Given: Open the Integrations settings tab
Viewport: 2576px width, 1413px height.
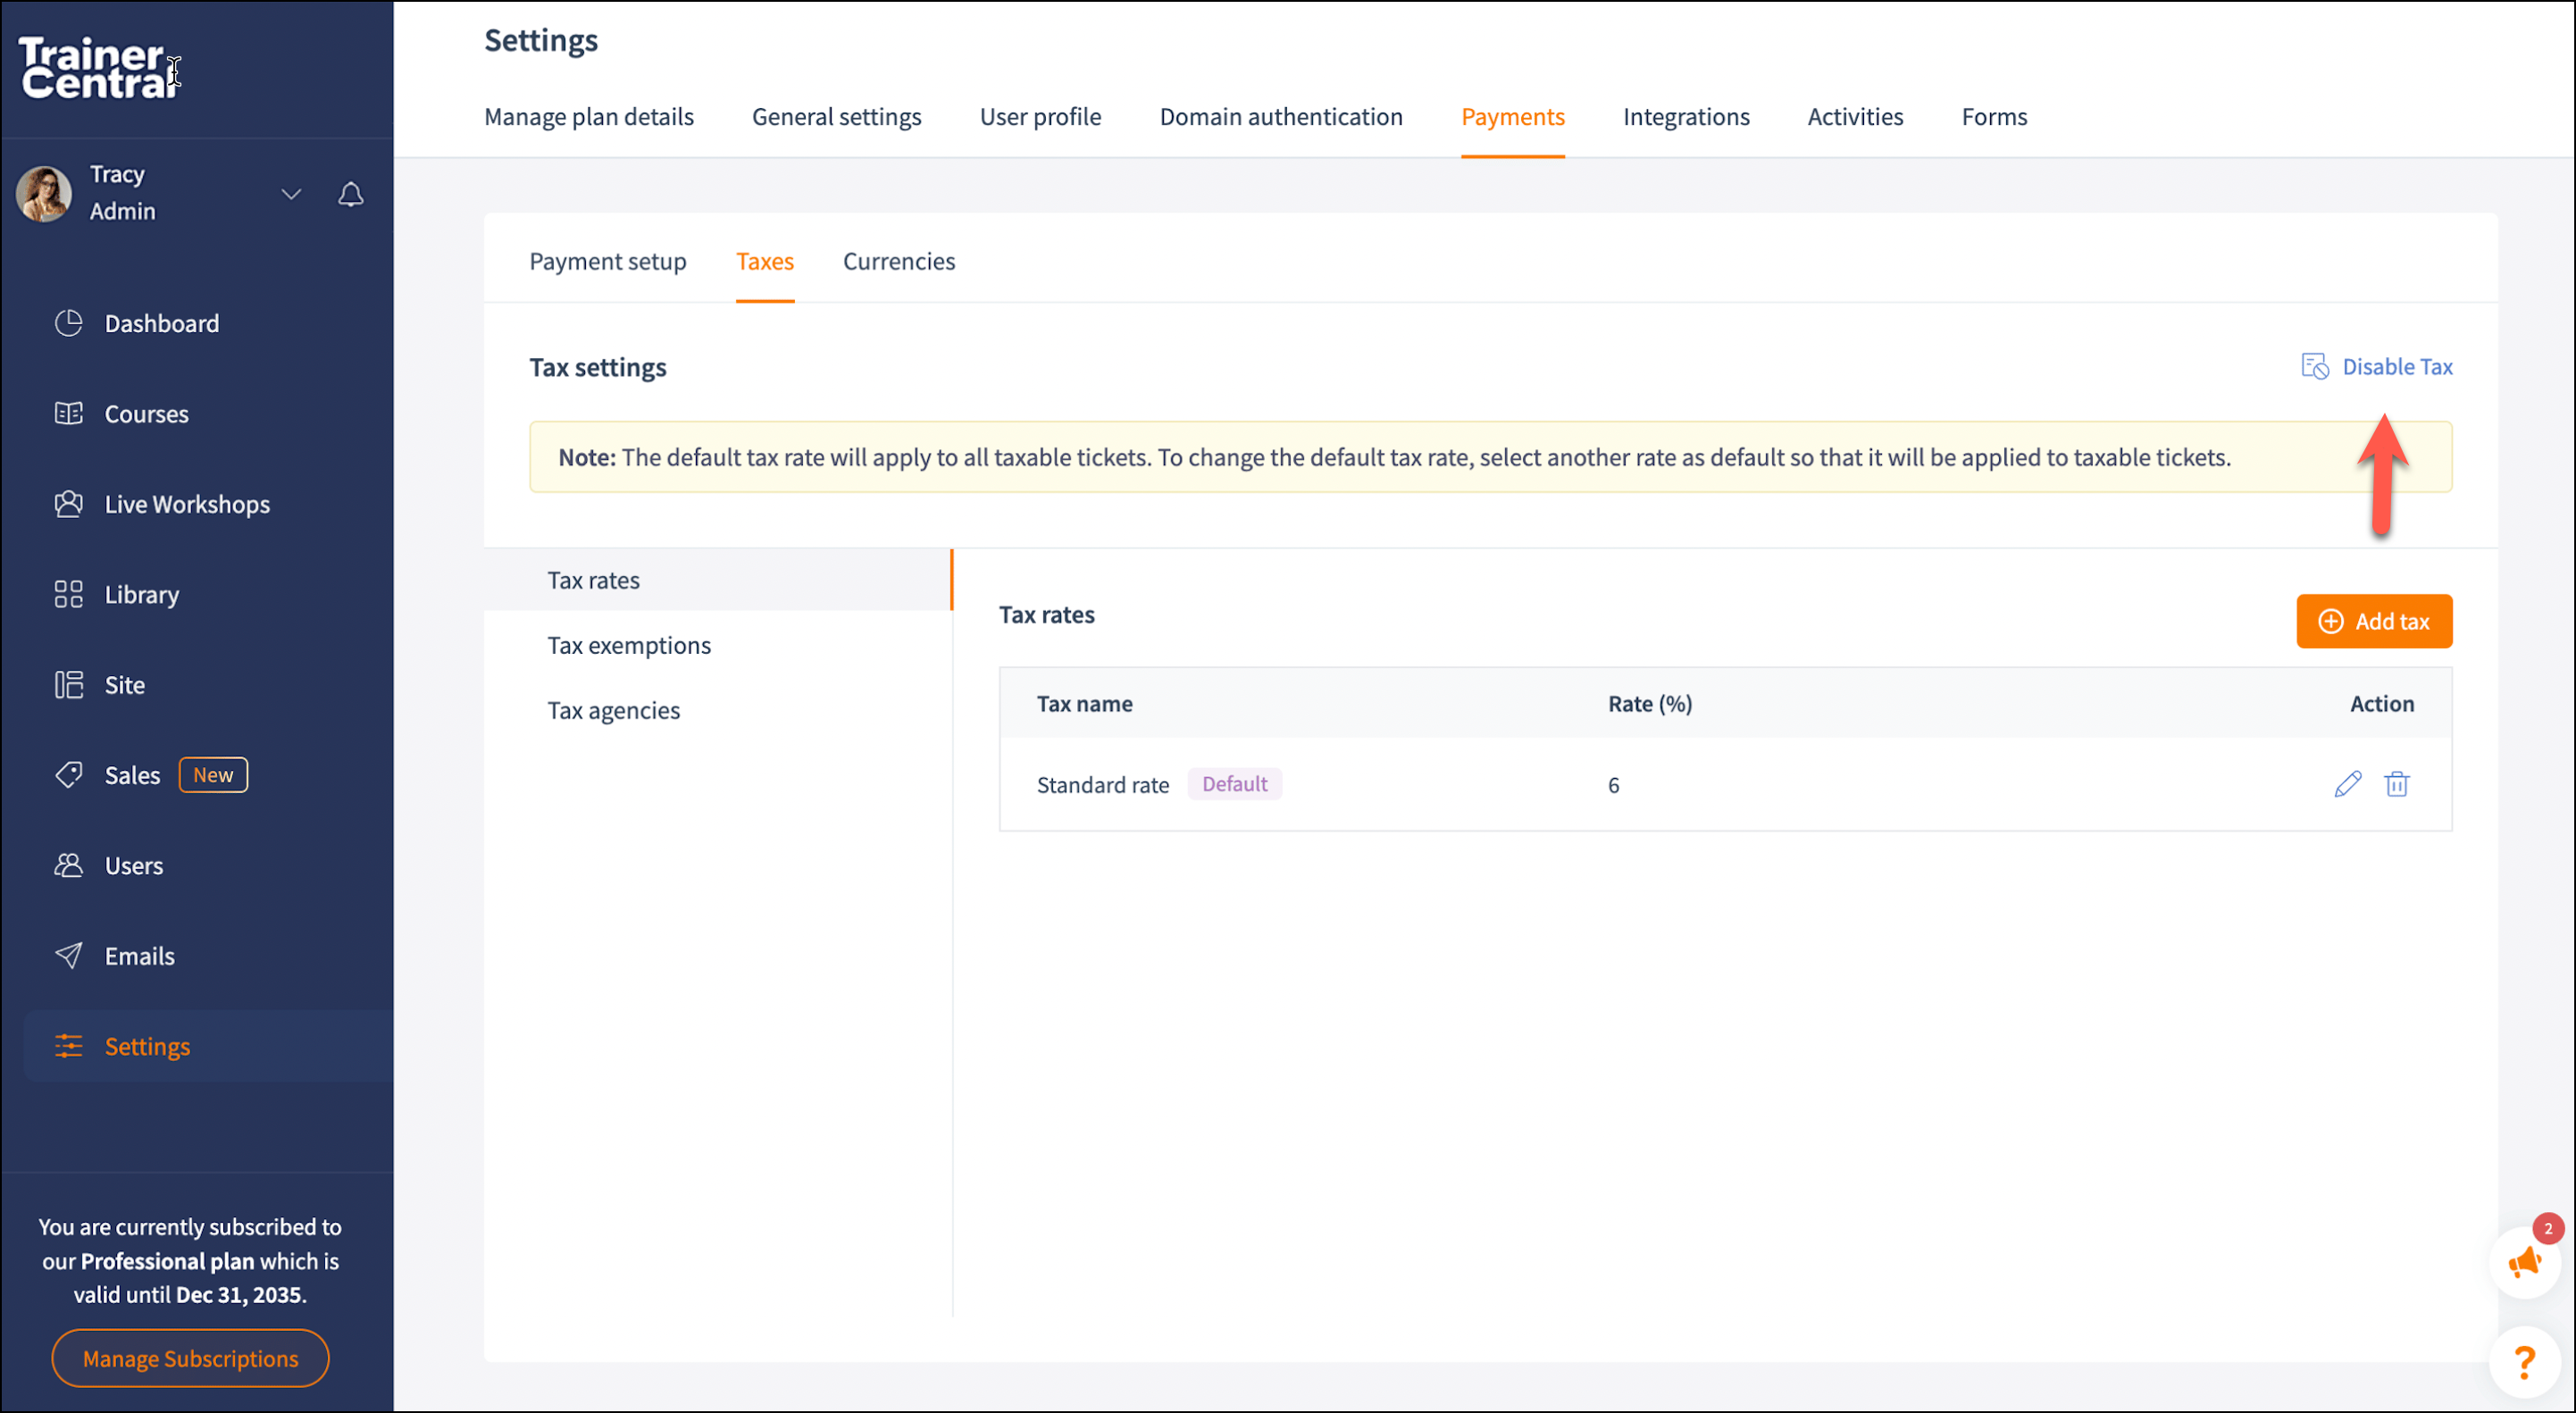Looking at the screenshot, I should [1685, 117].
